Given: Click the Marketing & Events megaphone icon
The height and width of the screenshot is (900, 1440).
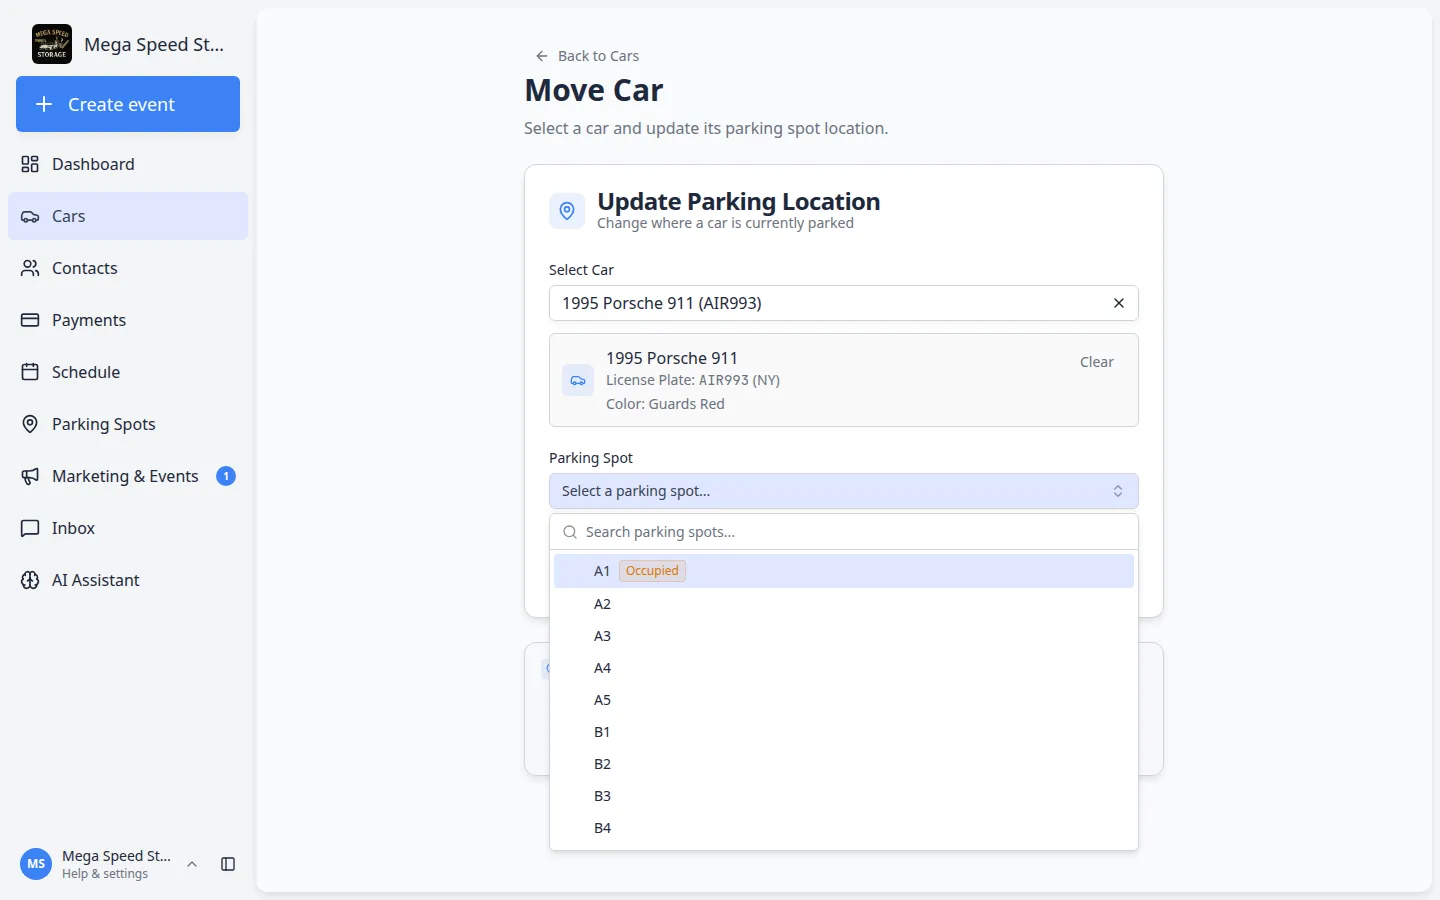Looking at the screenshot, I should click(x=30, y=476).
